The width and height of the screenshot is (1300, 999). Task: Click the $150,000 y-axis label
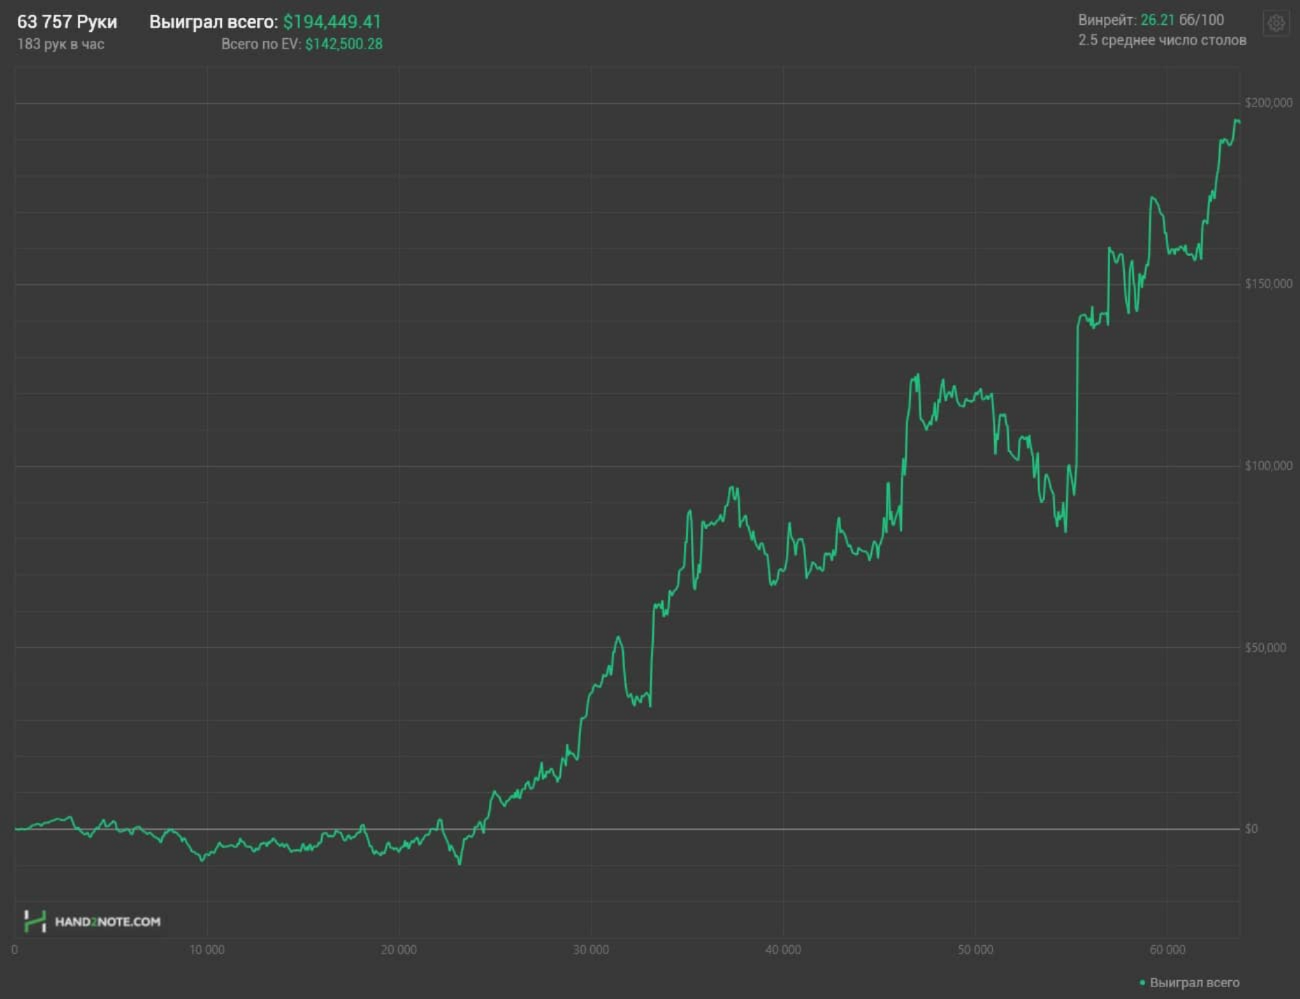pos(1268,284)
